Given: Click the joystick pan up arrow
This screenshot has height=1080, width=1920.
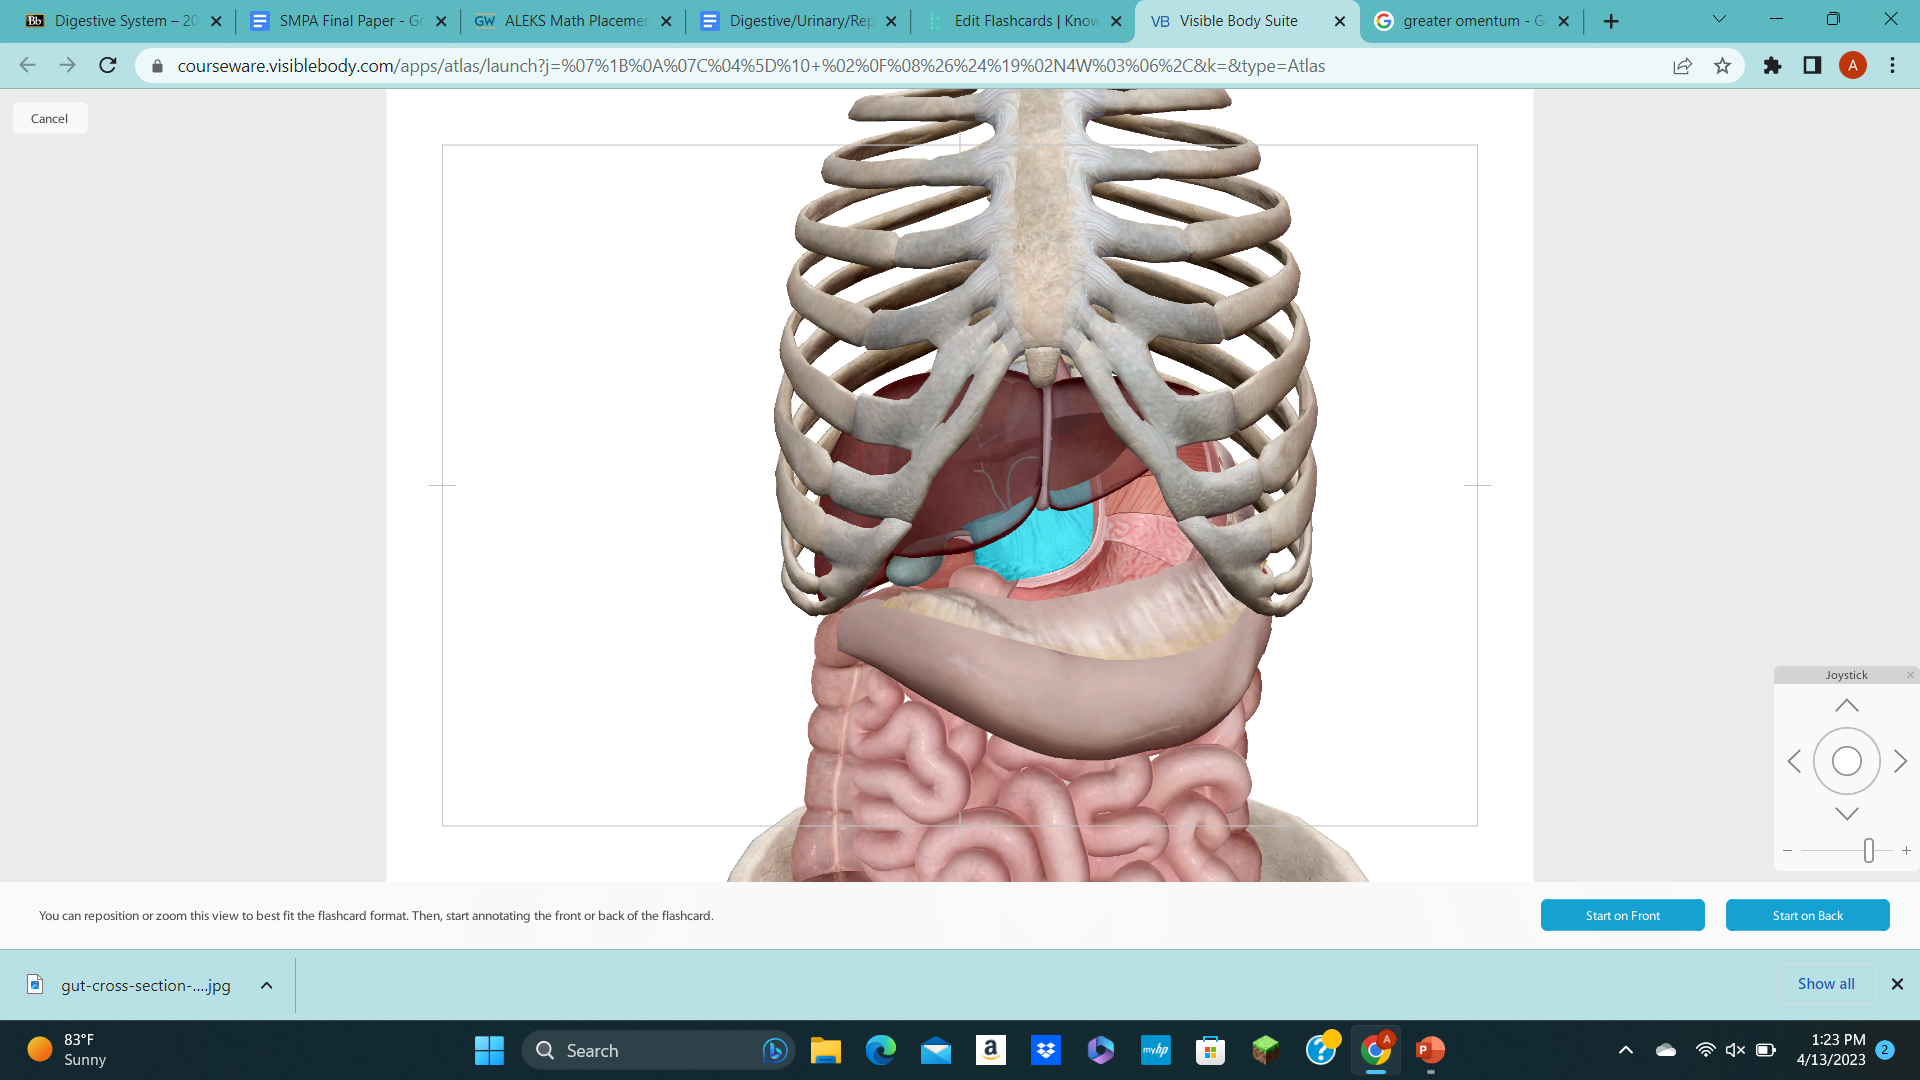Looking at the screenshot, I should click(1845, 703).
